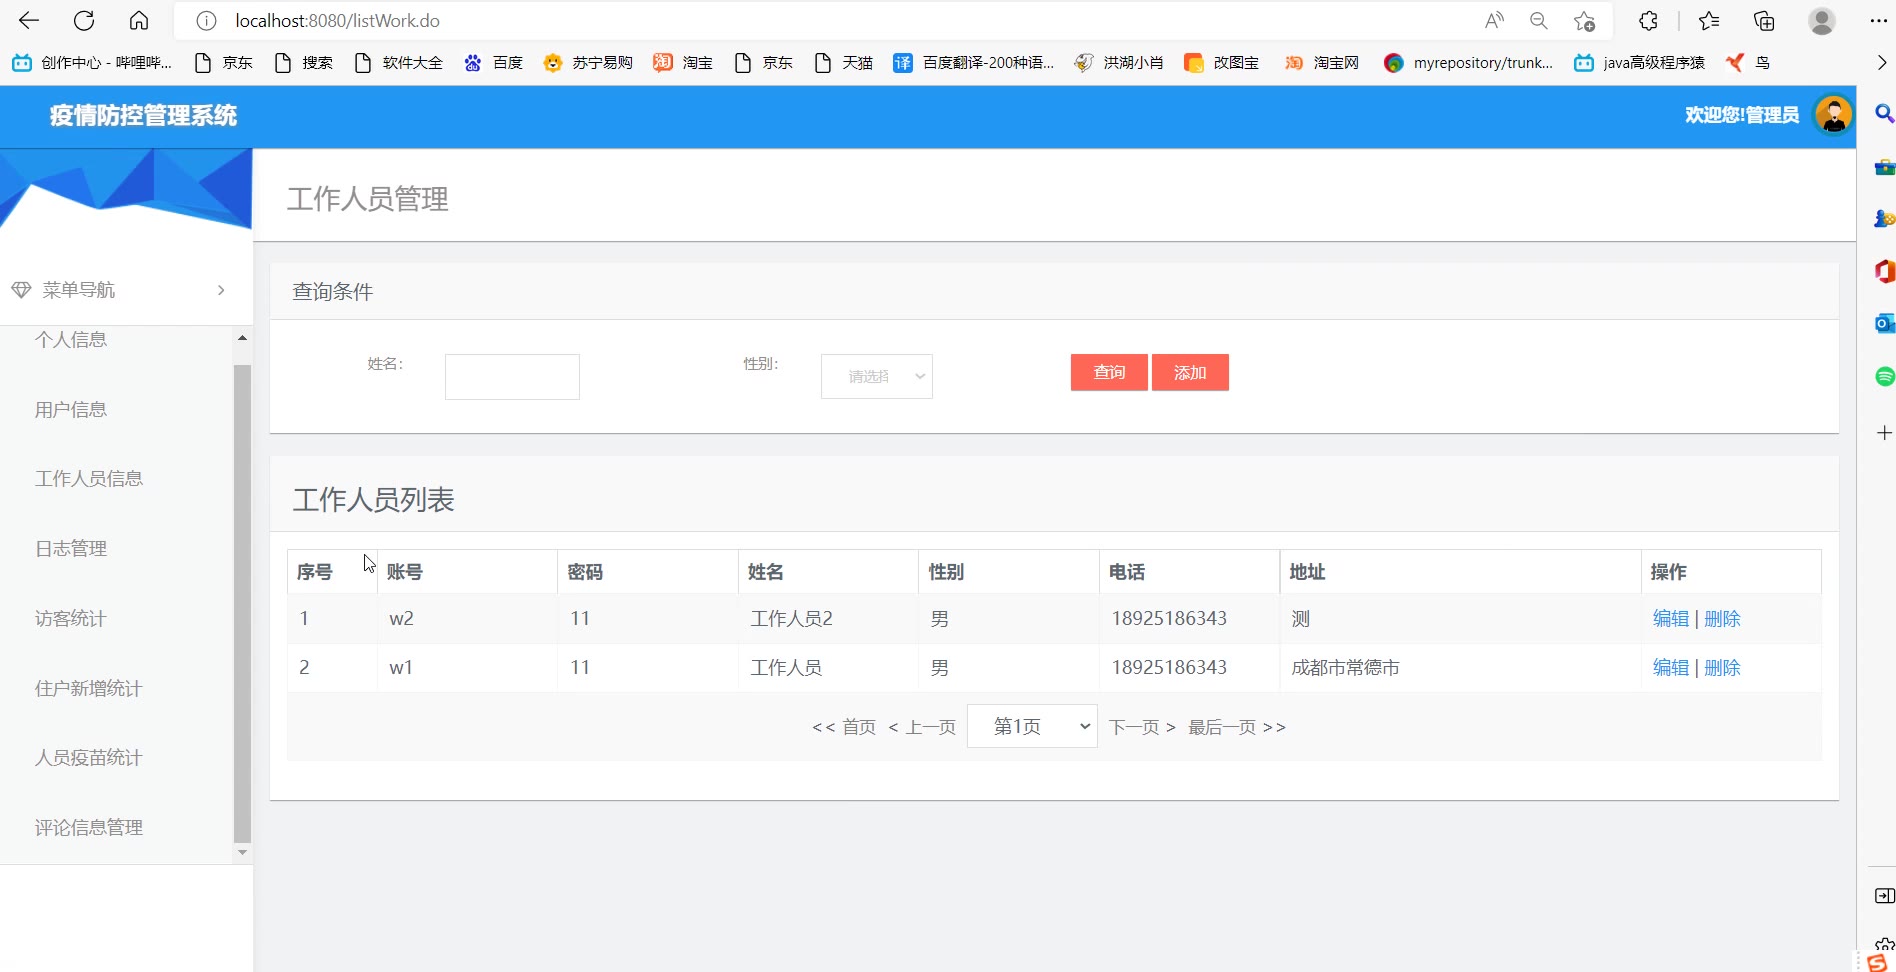Click the side menu scrollbar up arrow
The height and width of the screenshot is (972, 1896).
[242, 338]
